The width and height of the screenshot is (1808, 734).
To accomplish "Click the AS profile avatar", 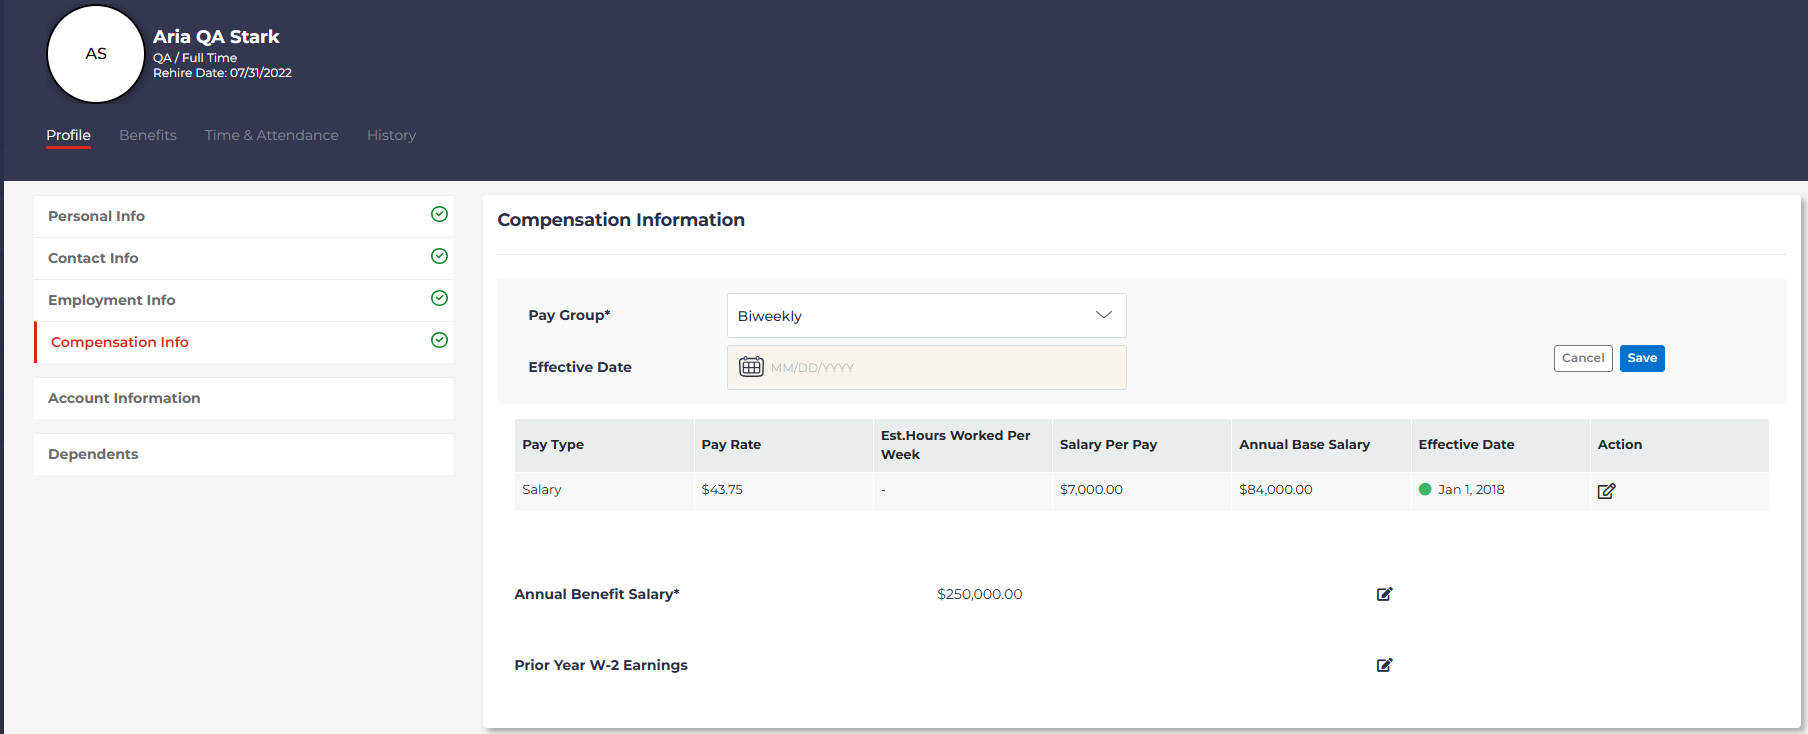I will tap(96, 54).
